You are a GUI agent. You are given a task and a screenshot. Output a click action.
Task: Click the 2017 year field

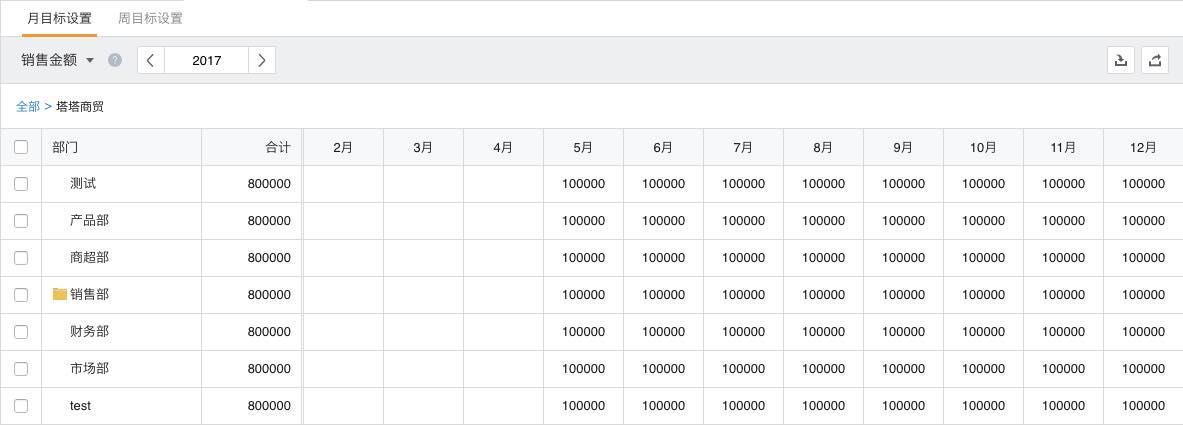[x=206, y=60]
